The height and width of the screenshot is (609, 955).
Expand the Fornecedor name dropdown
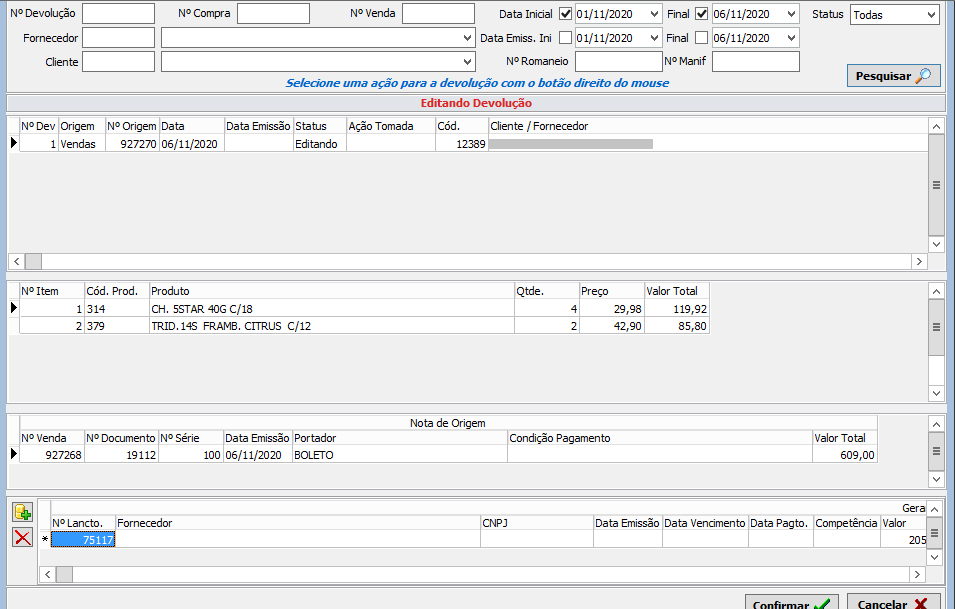[468, 38]
